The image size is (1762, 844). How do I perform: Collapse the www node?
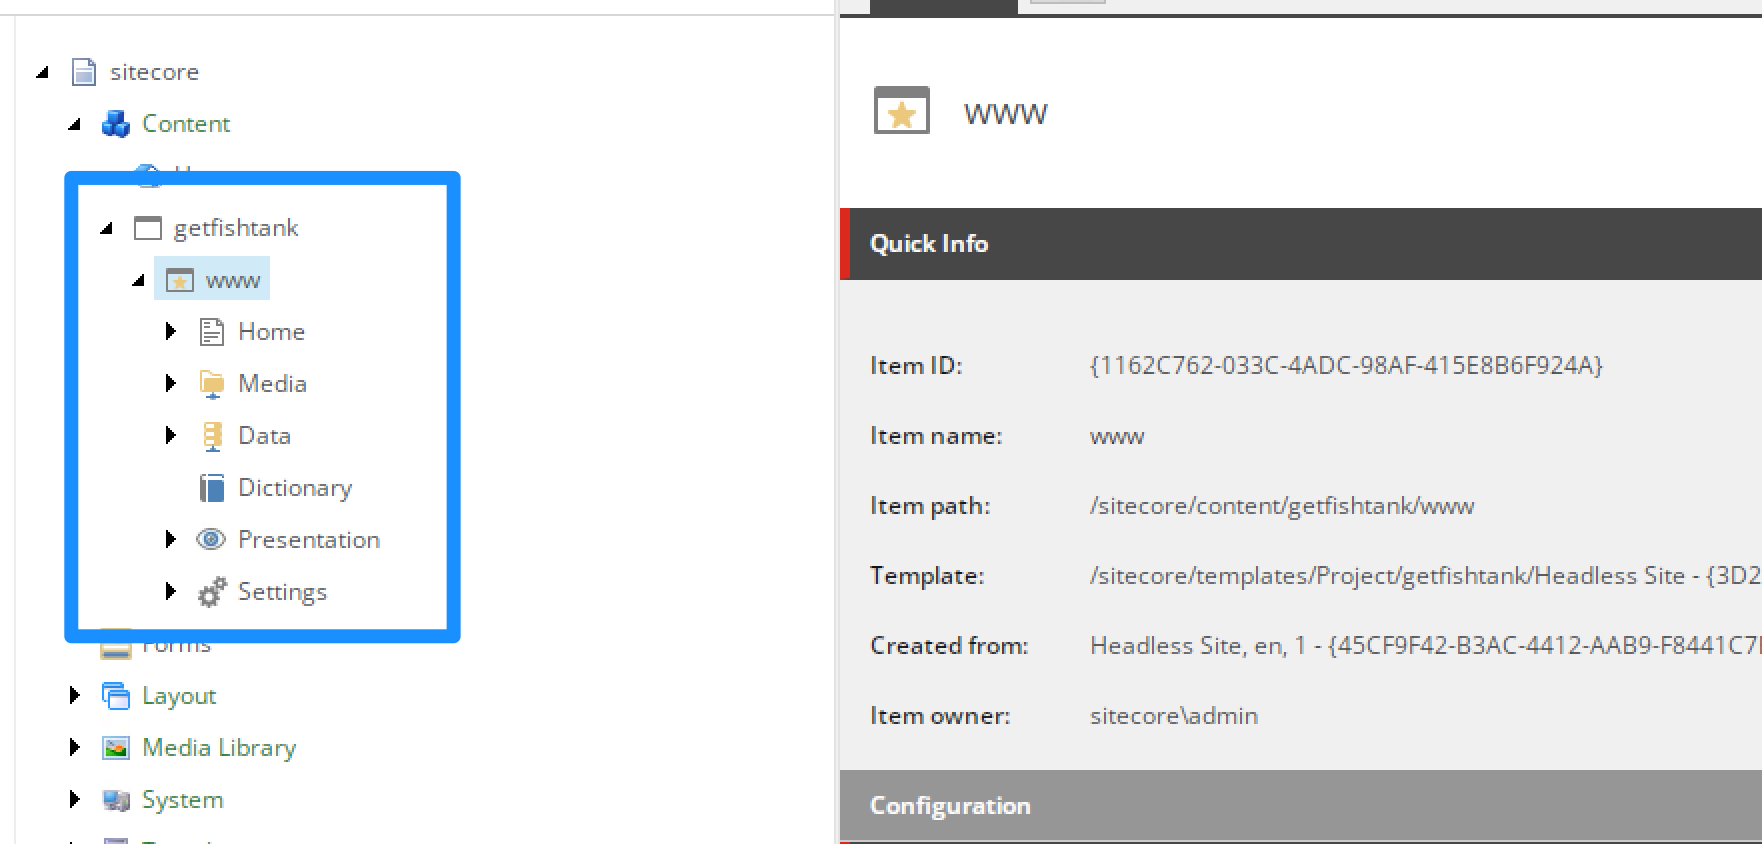(x=138, y=280)
